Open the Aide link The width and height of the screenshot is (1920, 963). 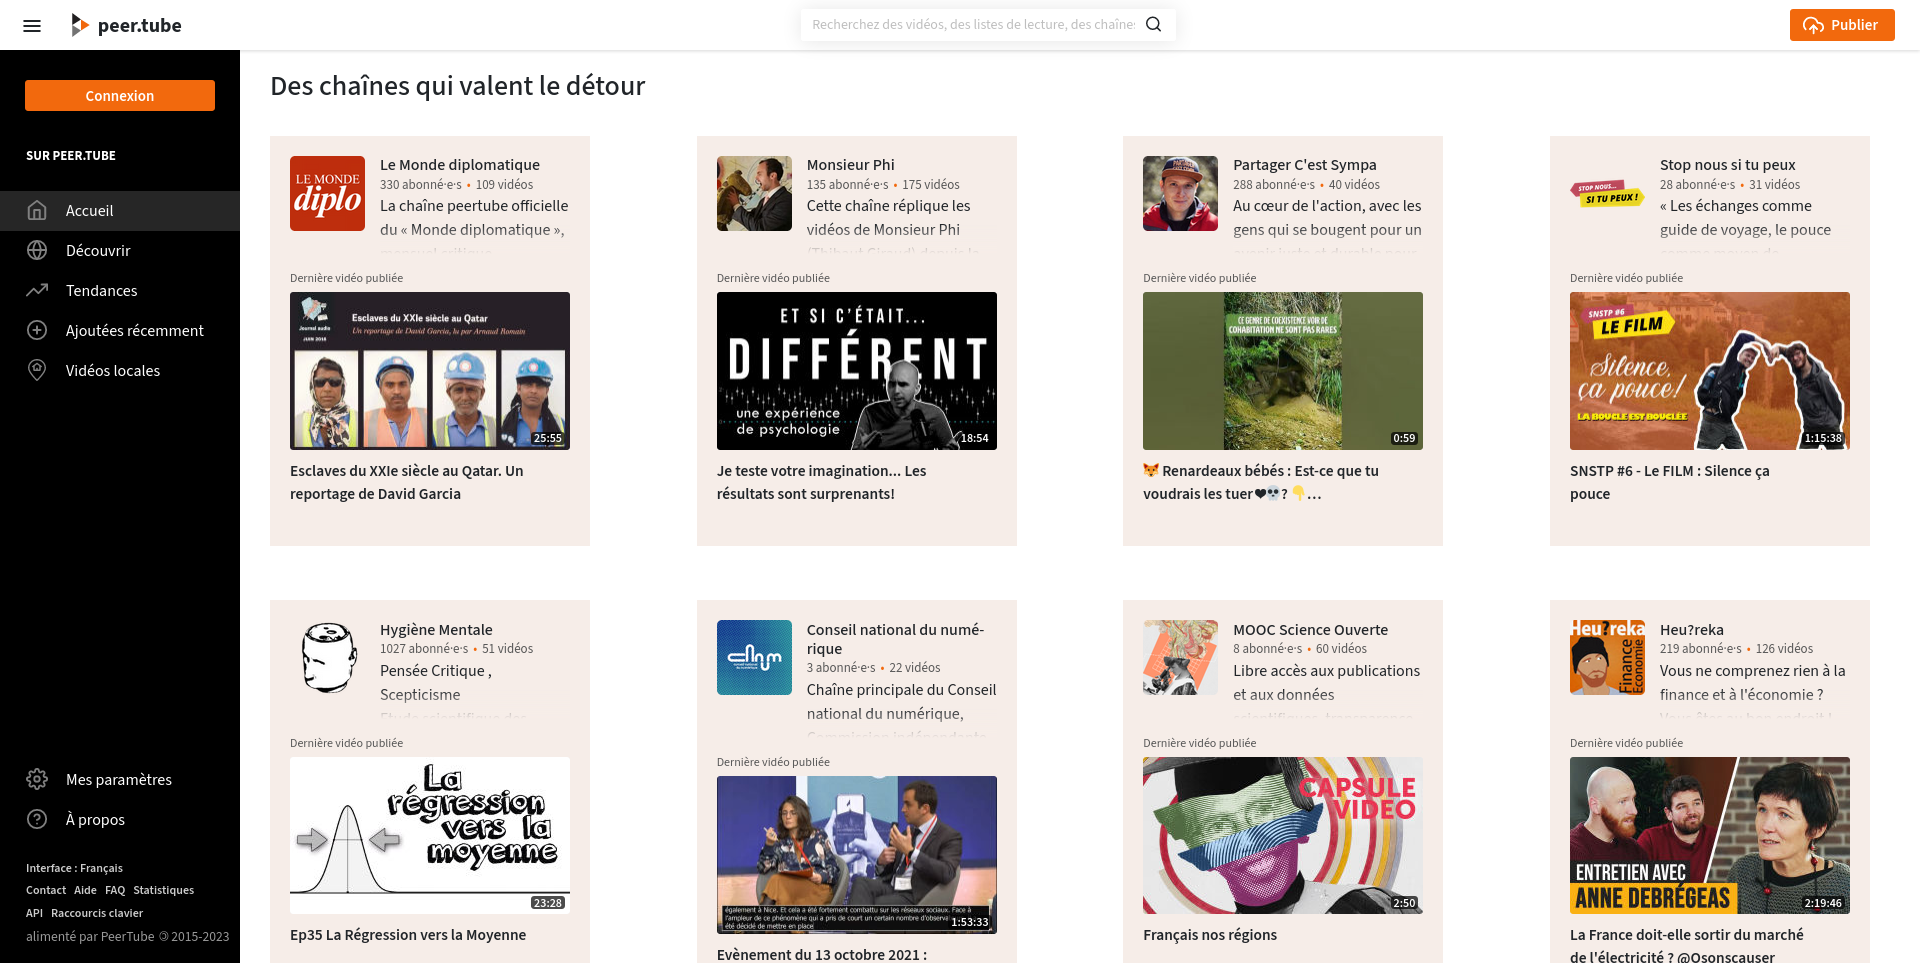pyautogui.click(x=85, y=890)
